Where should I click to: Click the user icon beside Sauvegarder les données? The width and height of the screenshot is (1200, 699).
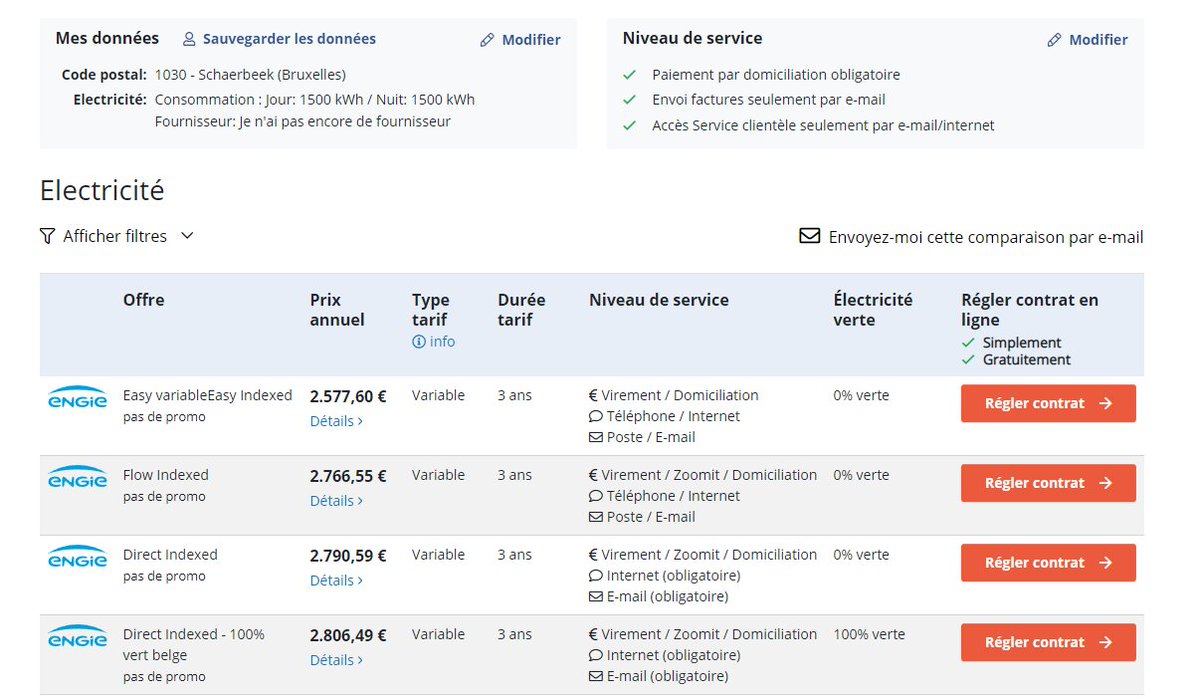pos(189,40)
